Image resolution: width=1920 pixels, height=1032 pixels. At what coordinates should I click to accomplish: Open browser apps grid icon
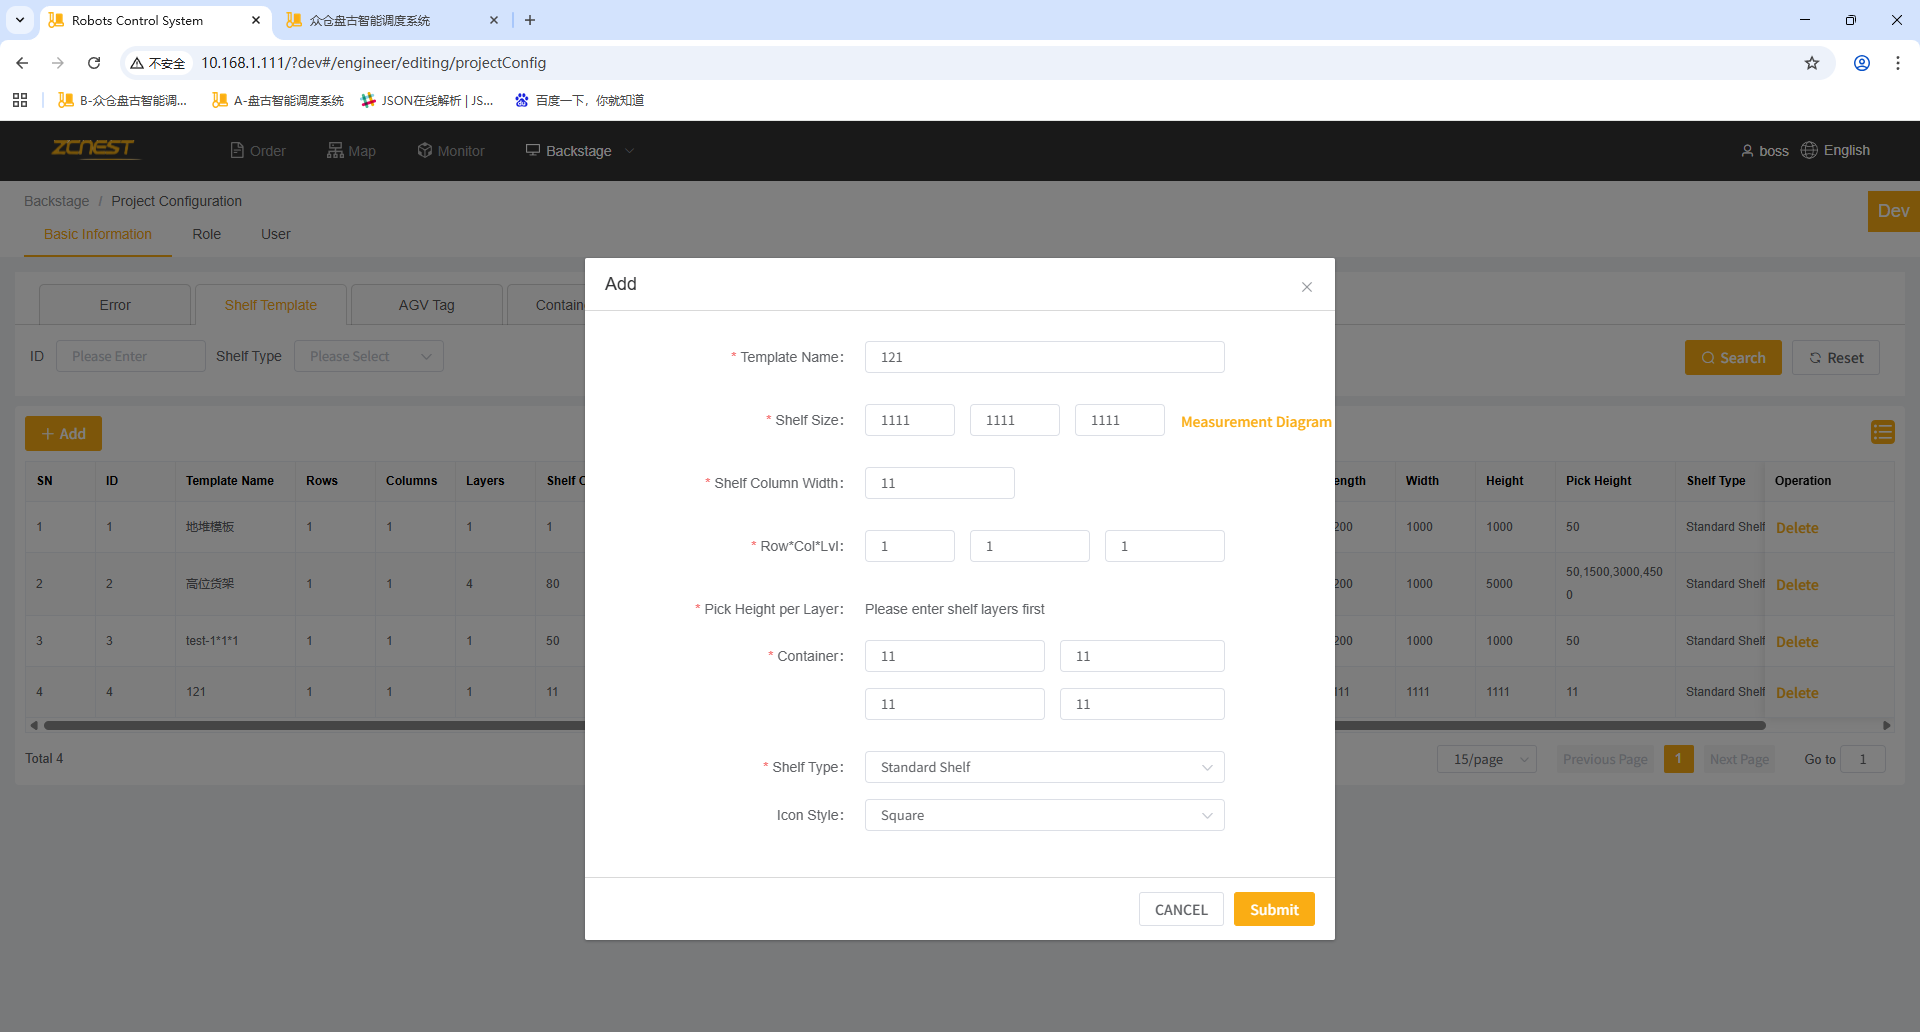20,100
